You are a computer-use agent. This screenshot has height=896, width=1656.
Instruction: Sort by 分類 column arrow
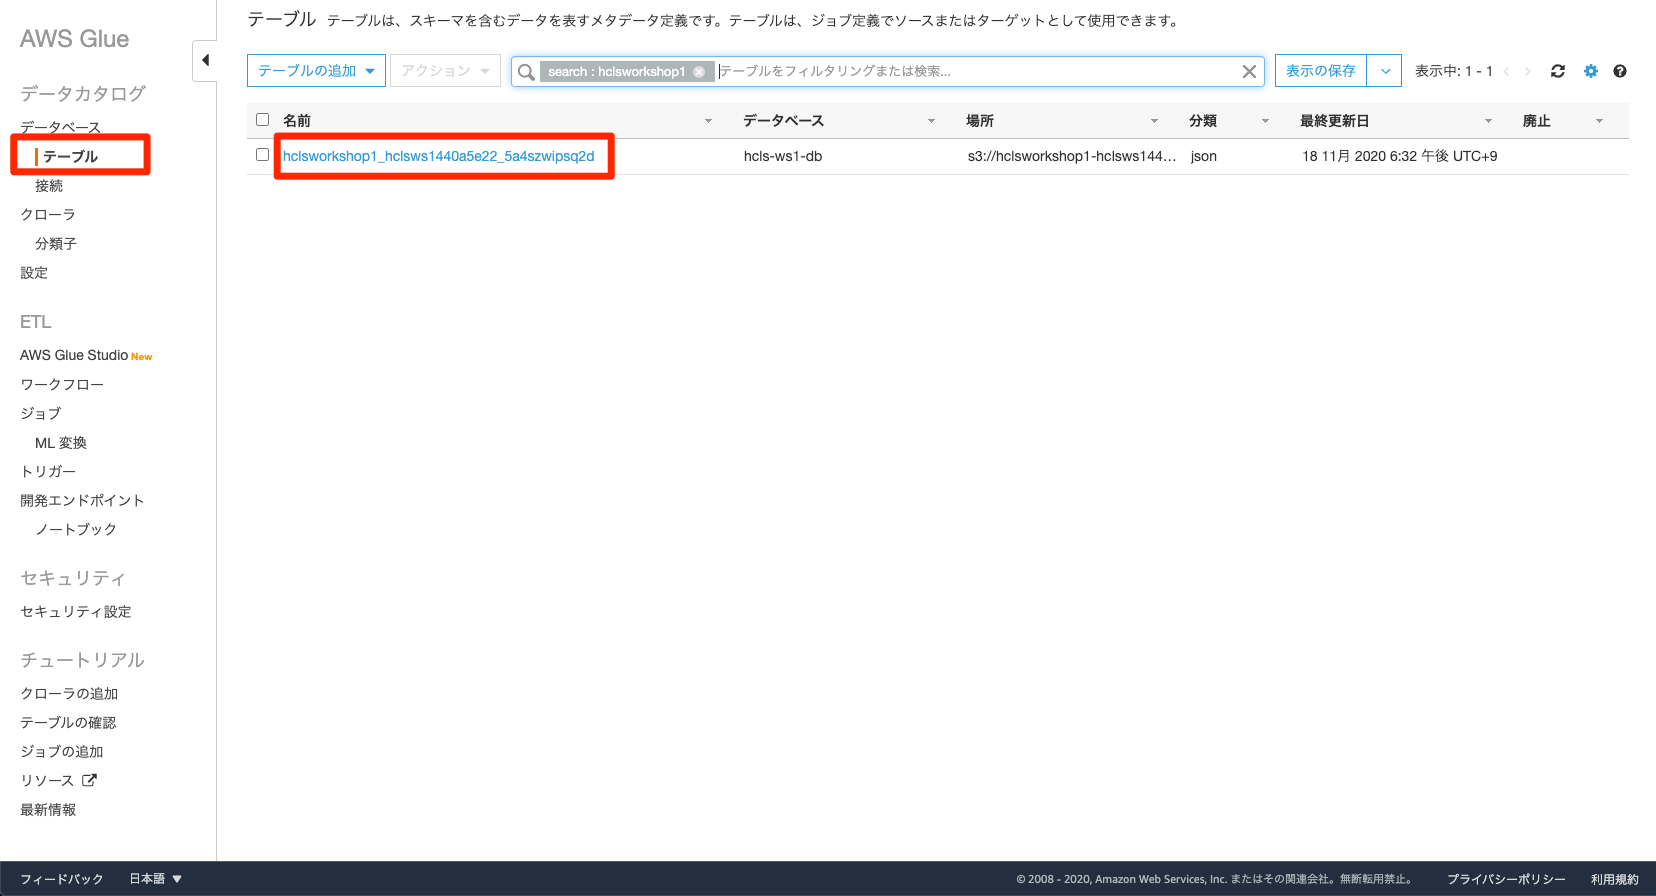1265,121
